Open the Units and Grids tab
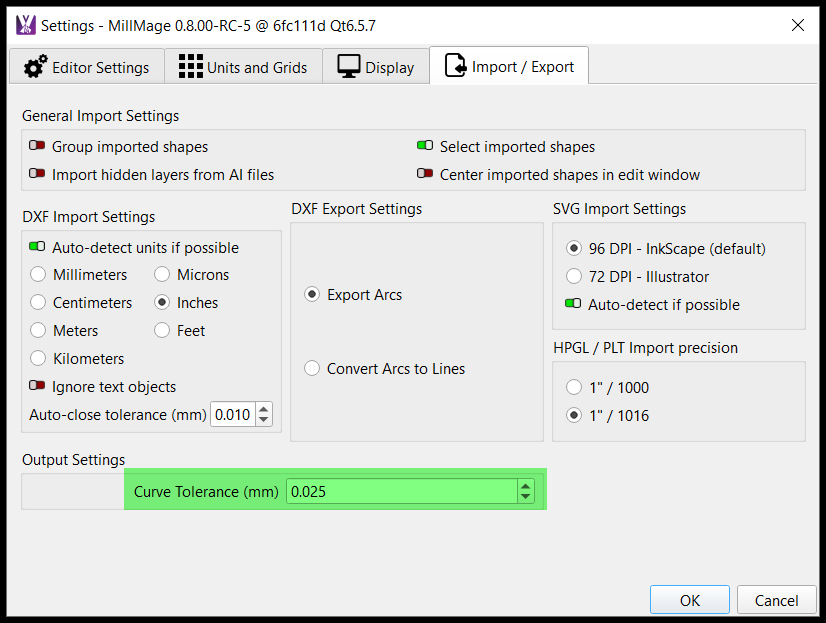The width and height of the screenshot is (826, 623). (x=243, y=65)
